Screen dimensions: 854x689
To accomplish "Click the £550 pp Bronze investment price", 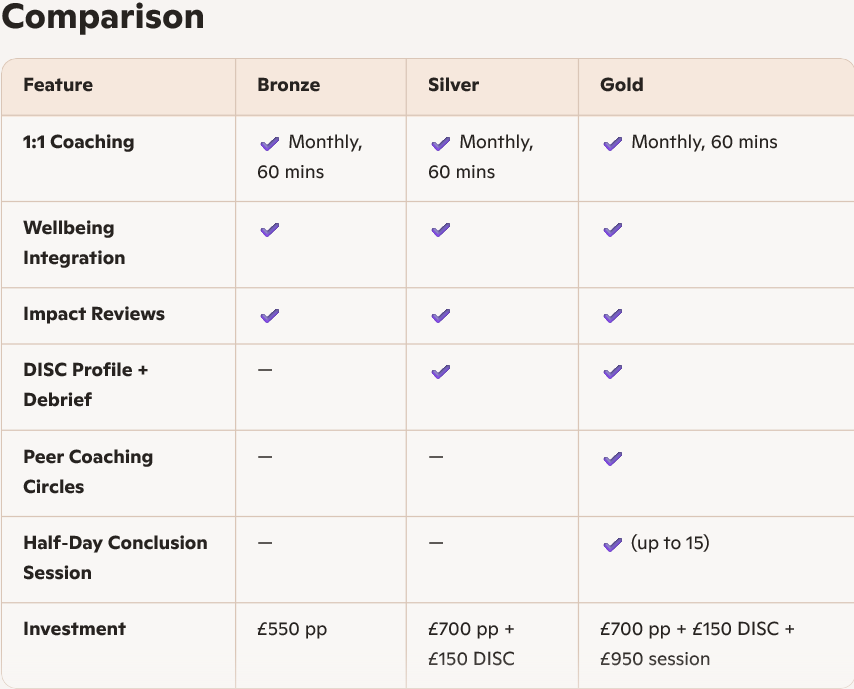I will coord(292,629).
